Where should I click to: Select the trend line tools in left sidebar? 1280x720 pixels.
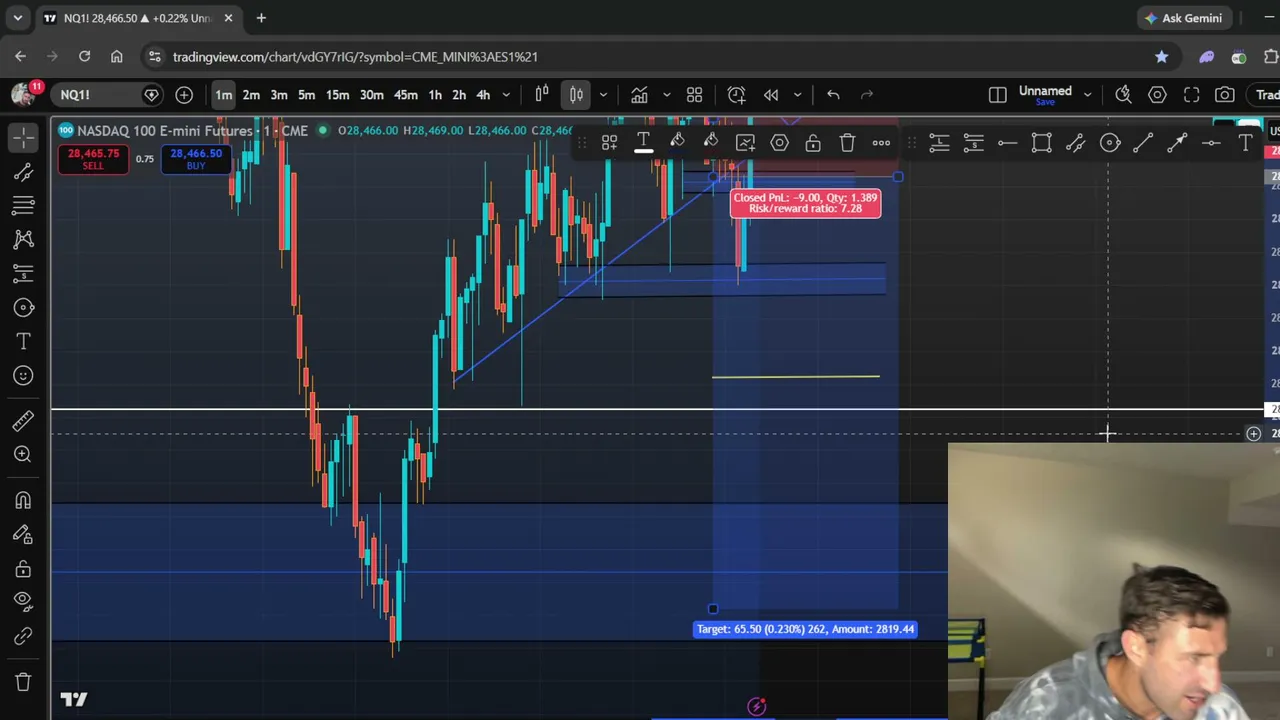click(x=23, y=172)
